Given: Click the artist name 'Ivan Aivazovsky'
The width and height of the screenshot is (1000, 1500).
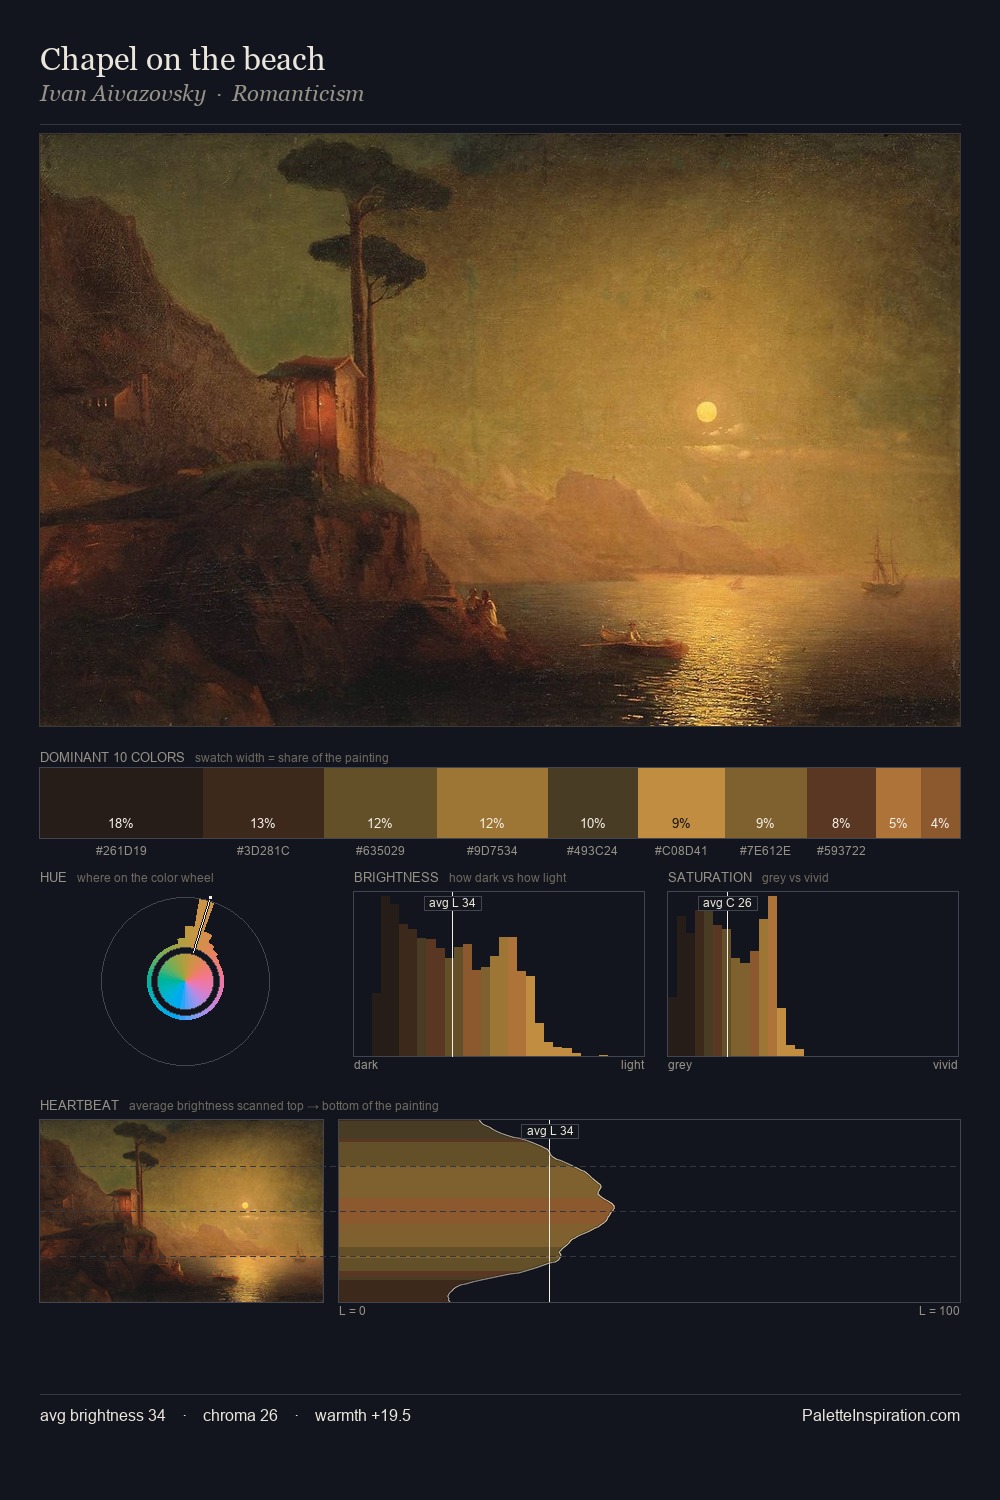Looking at the screenshot, I should (122, 94).
